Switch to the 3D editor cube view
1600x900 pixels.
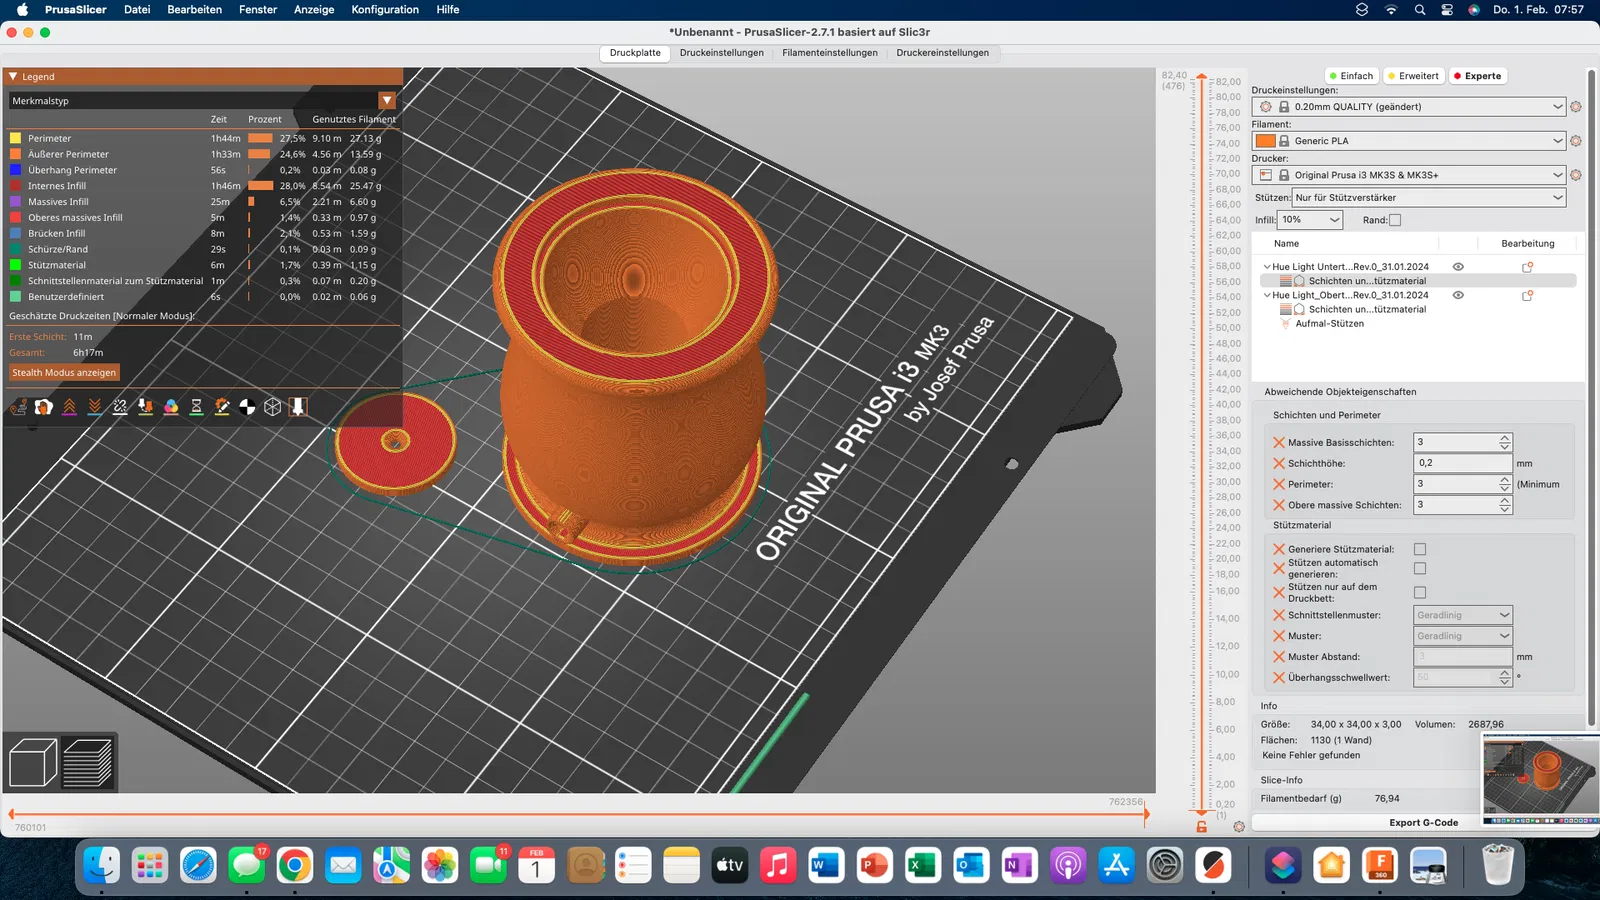coord(32,763)
